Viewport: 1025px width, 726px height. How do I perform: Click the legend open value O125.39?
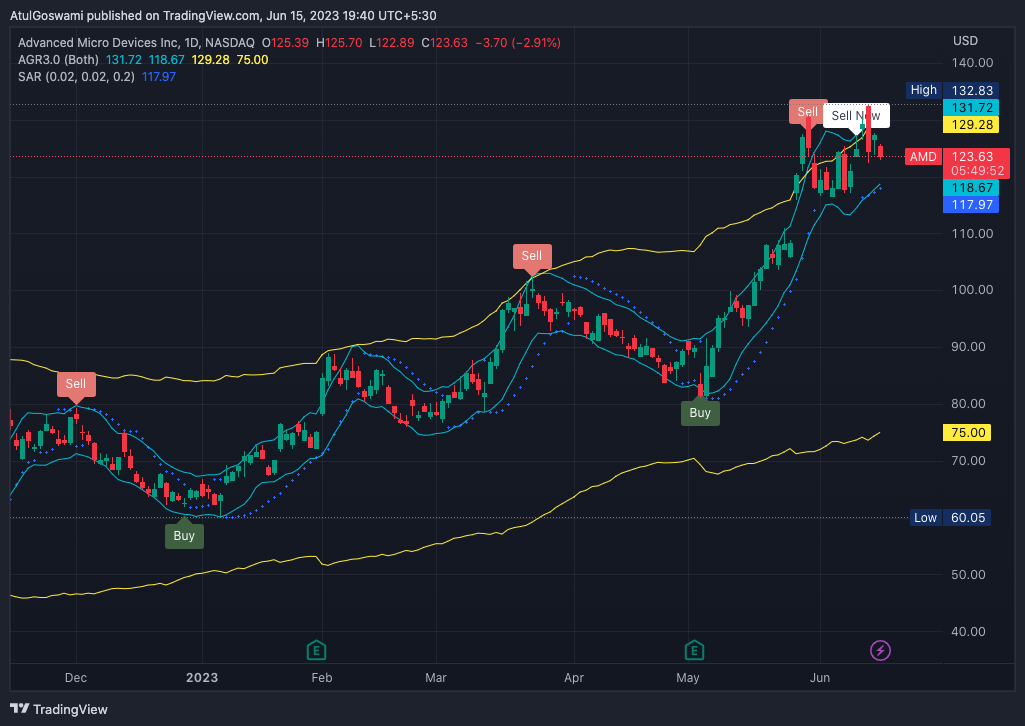coord(285,43)
